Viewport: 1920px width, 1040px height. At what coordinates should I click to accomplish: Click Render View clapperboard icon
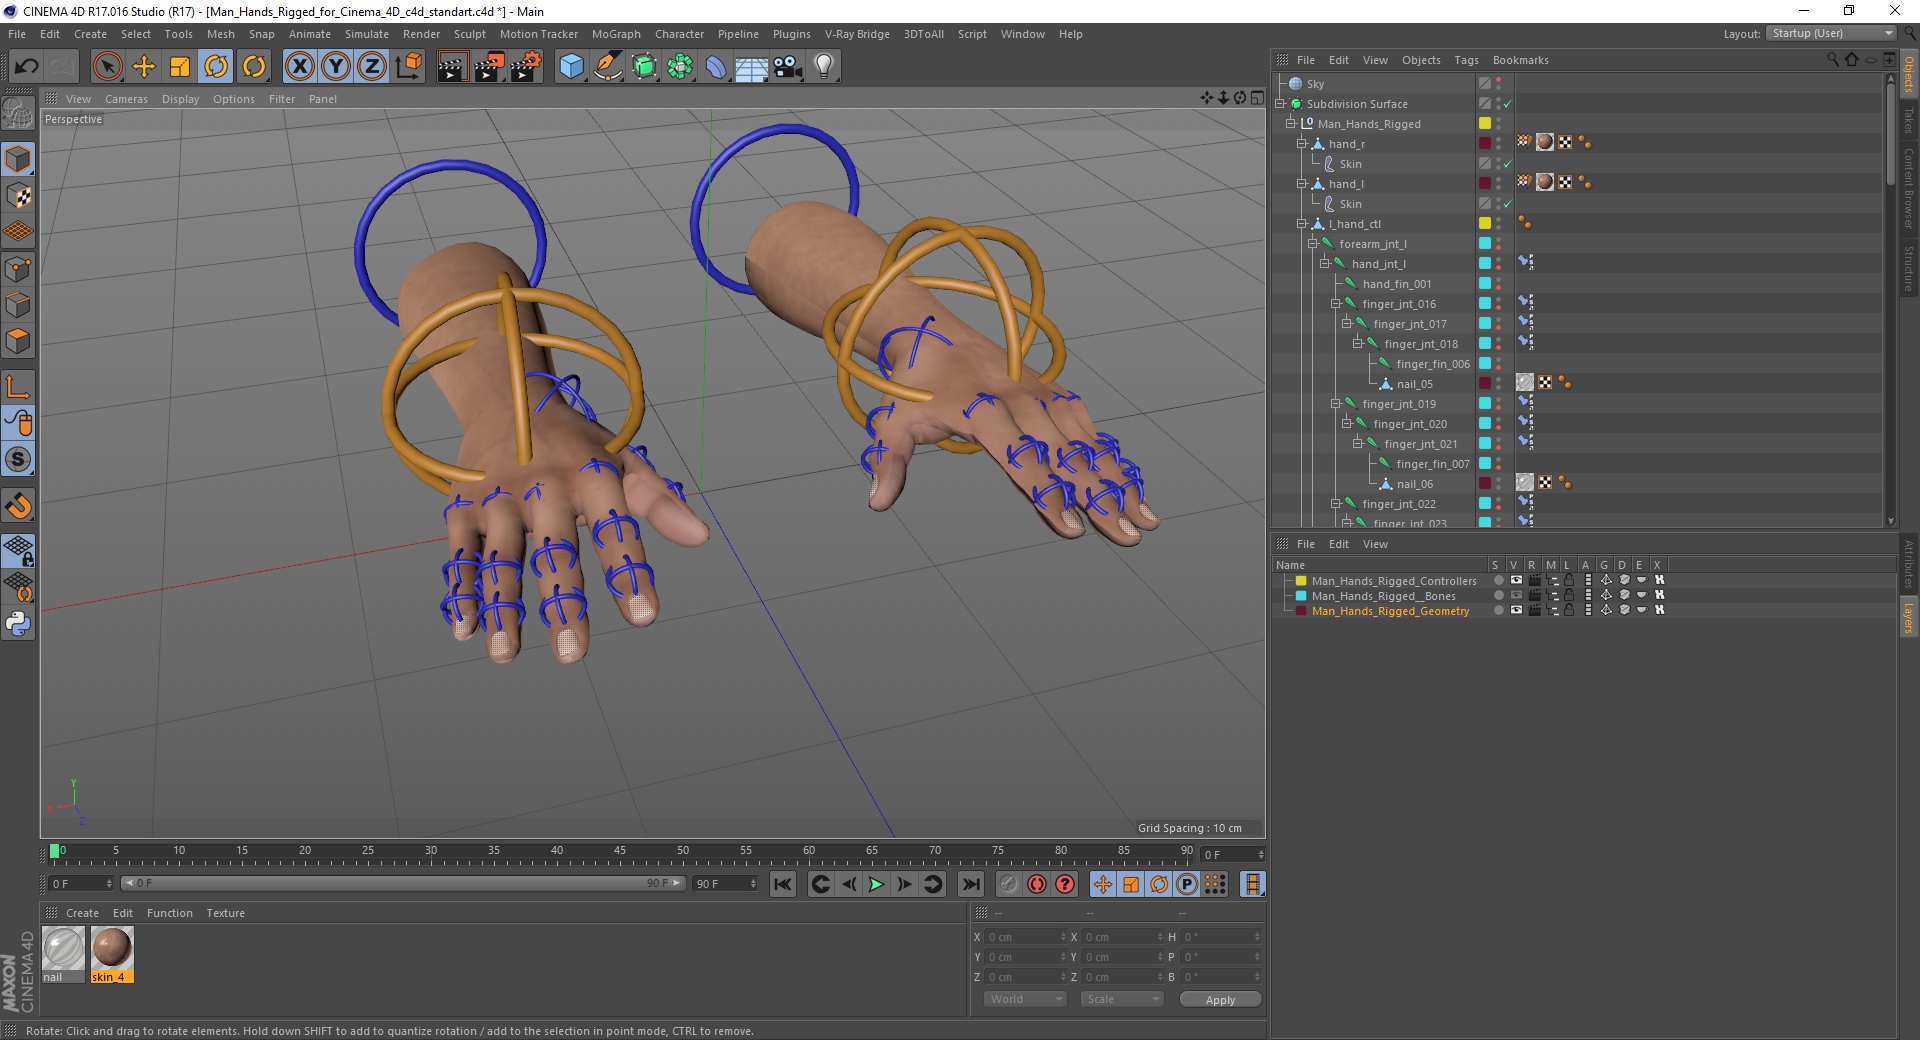[452, 67]
